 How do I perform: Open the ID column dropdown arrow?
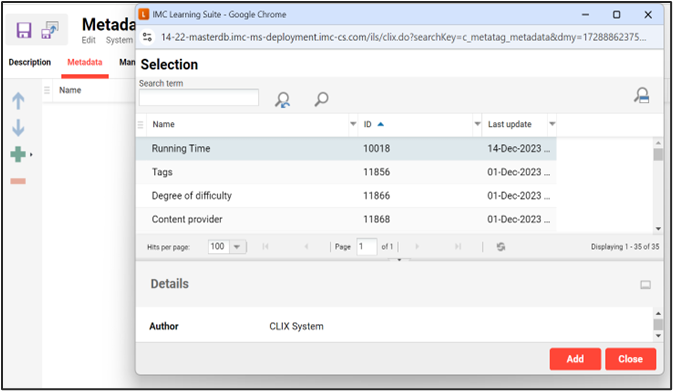pos(477,124)
